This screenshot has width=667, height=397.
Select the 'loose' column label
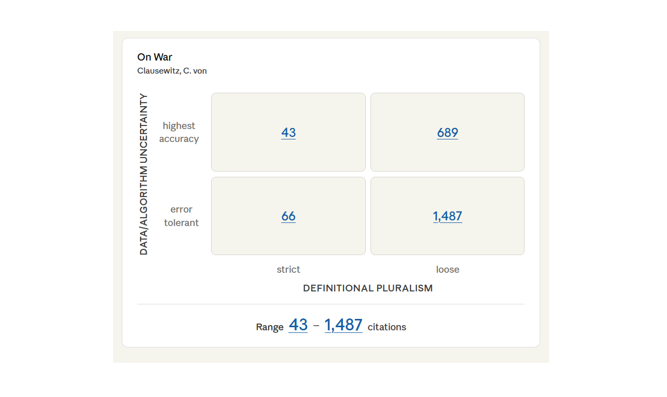click(x=448, y=269)
